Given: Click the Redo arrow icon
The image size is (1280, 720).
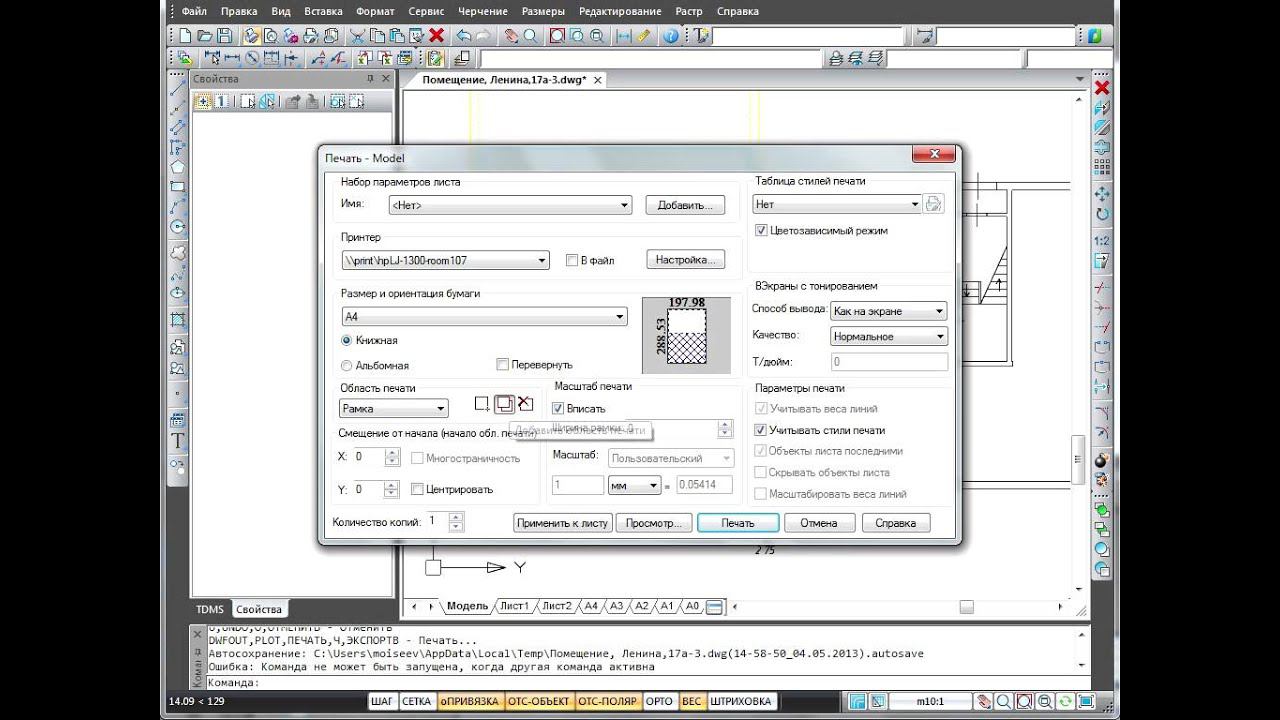Looking at the screenshot, I should (x=483, y=36).
